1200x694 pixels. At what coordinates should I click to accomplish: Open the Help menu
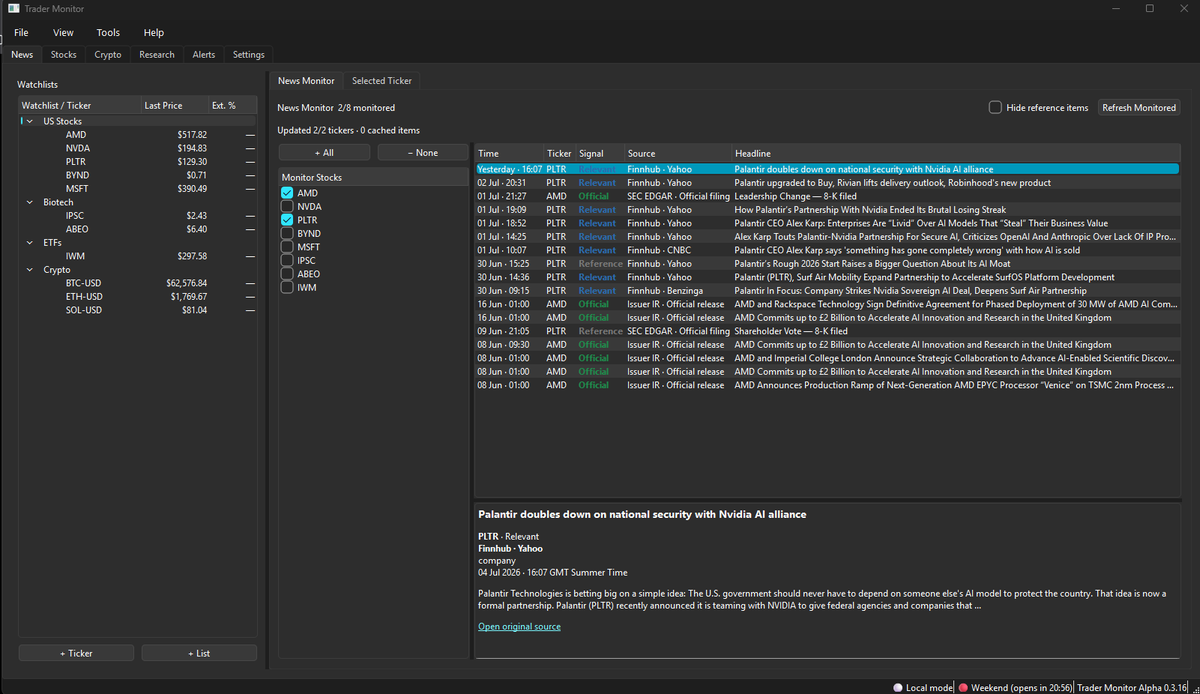click(x=153, y=33)
